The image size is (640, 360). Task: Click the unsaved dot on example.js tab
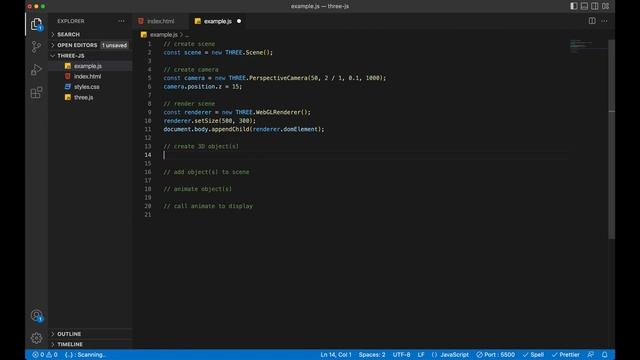click(x=239, y=21)
